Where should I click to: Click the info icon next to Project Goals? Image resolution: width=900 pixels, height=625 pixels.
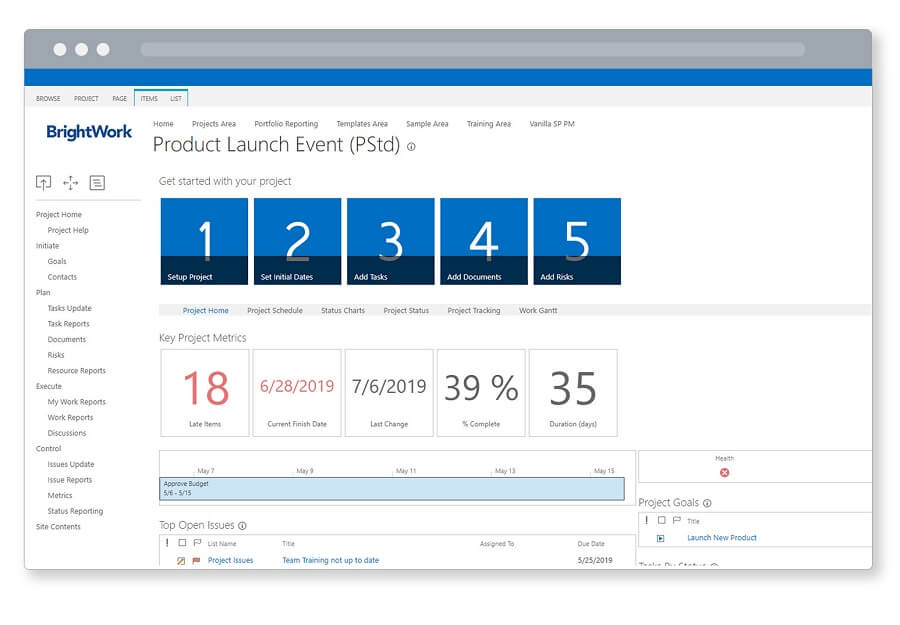pos(707,503)
